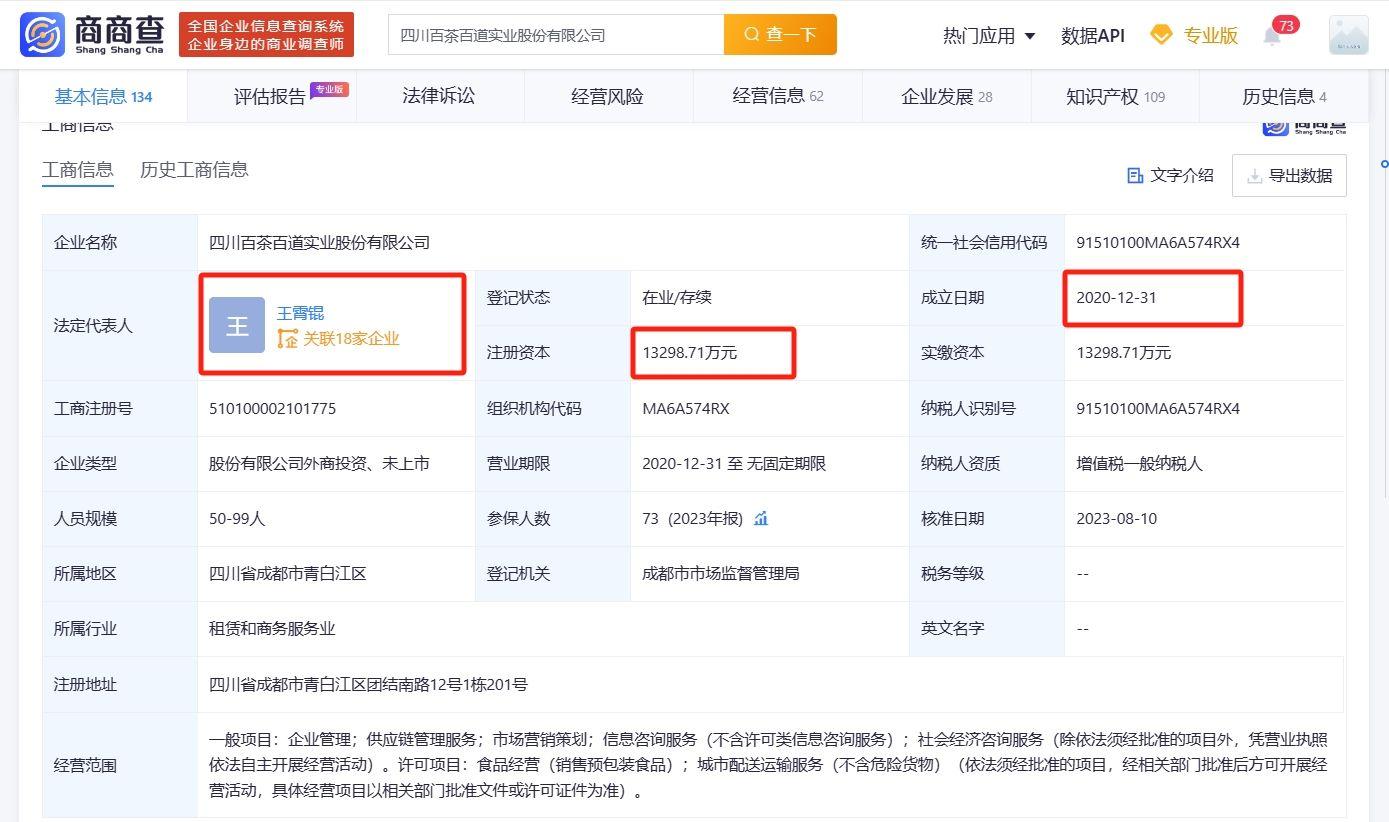The width and height of the screenshot is (1389, 822).
Task: Open the 专业版 diamond icon
Action: point(1160,34)
